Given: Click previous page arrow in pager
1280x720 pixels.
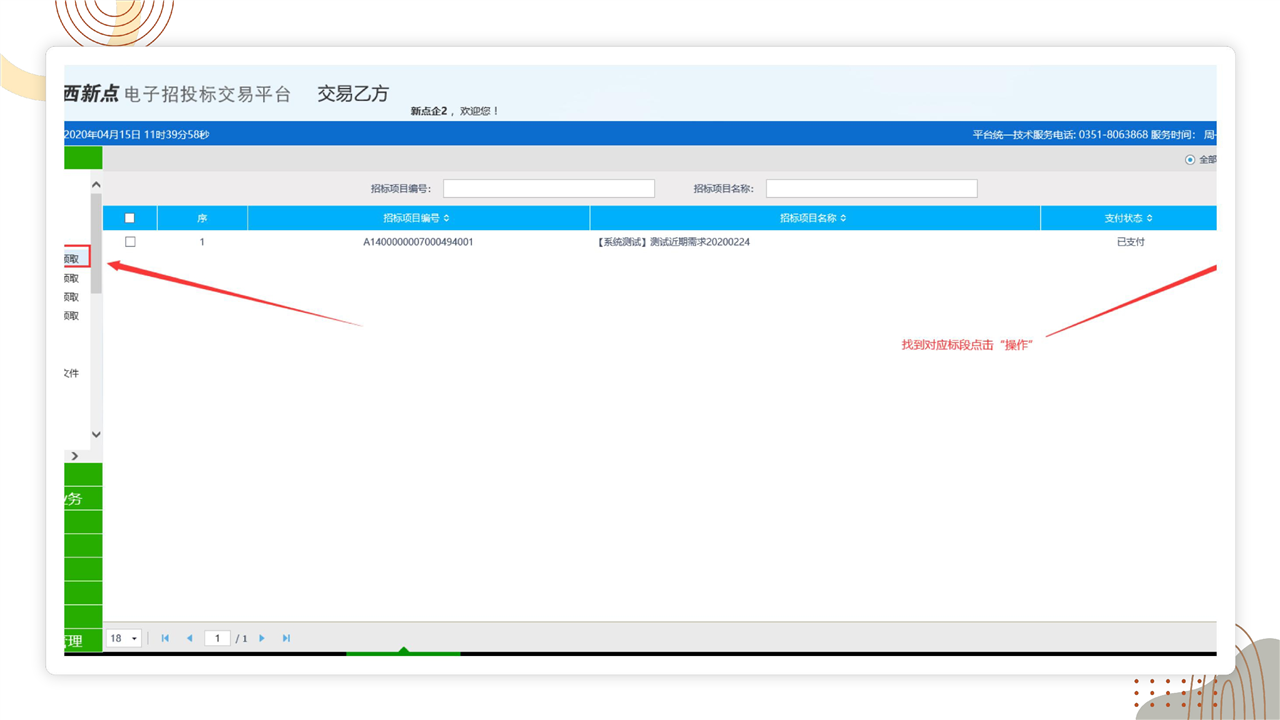Looking at the screenshot, I should [189, 638].
